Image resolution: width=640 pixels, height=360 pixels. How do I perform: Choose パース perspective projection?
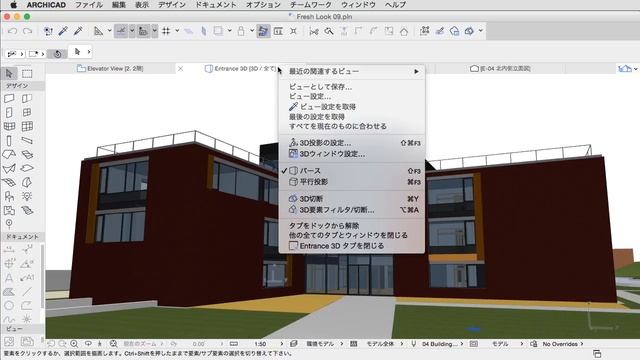(351, 171)
